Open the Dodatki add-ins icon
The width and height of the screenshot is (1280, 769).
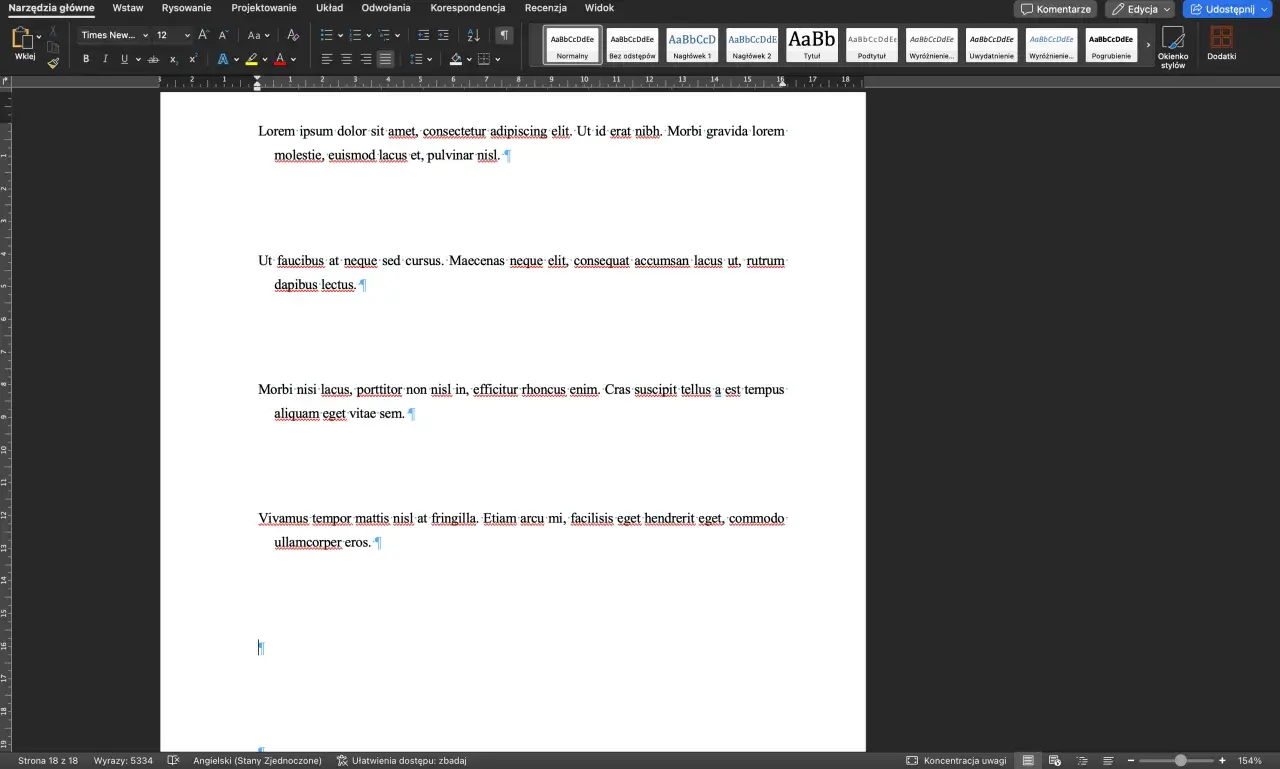point(1221,43)
